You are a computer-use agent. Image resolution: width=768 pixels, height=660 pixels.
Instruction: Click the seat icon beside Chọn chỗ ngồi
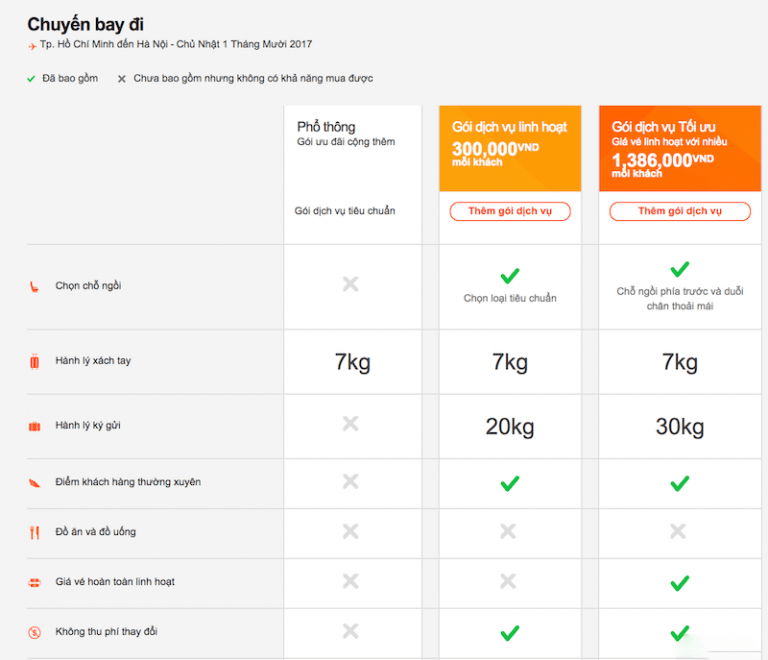(34, 286)
